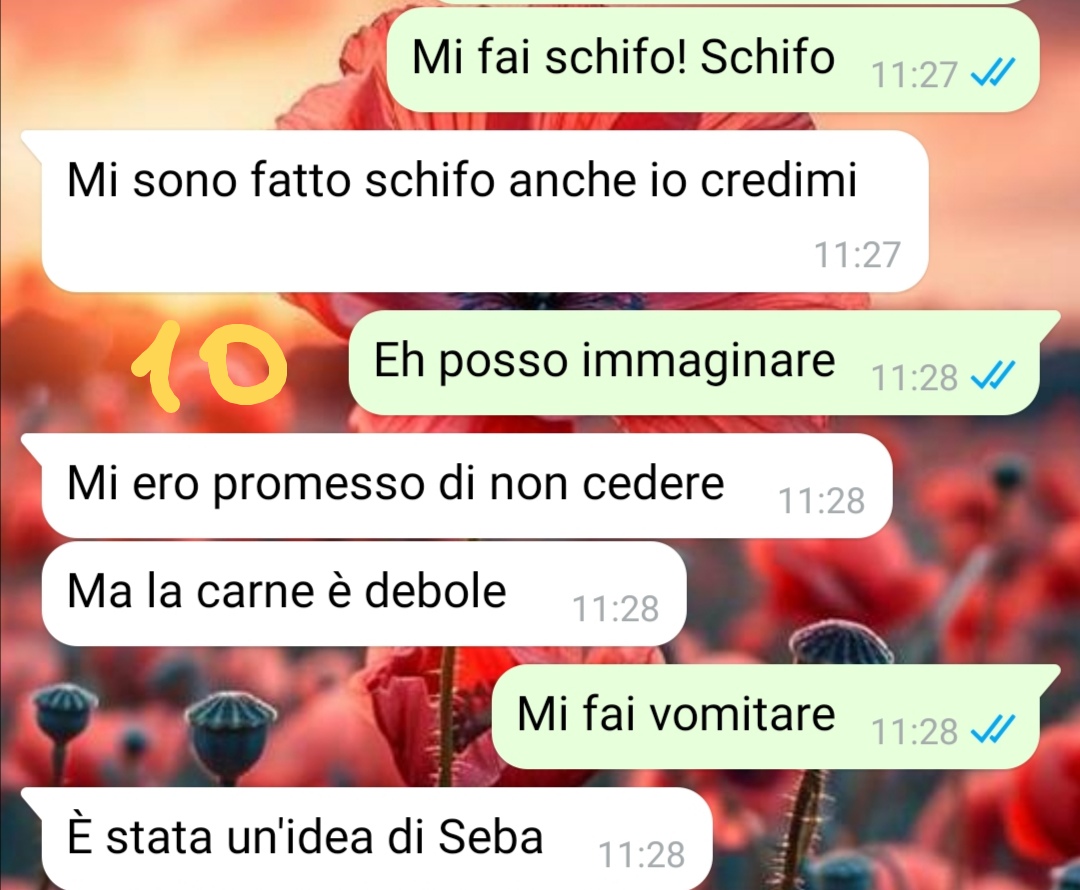Click the 11:27 timestamp in the 'credimi' bubble
The width and height of the screenshot is (1080, 890).
click(858, 254)
